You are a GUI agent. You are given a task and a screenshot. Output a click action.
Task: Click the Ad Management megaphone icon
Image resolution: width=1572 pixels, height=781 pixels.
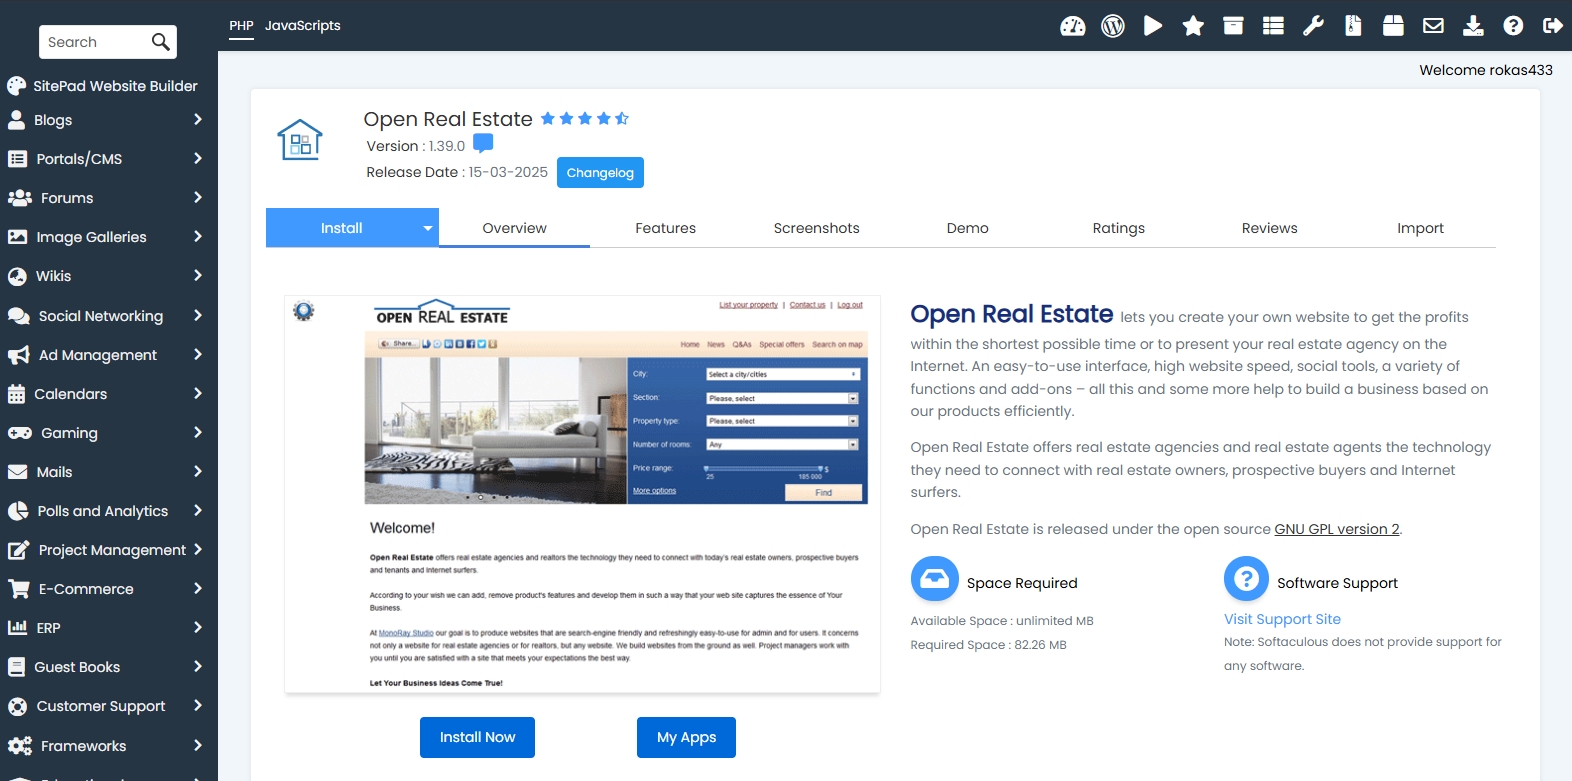pyautogui.click(x=18, y=355)
